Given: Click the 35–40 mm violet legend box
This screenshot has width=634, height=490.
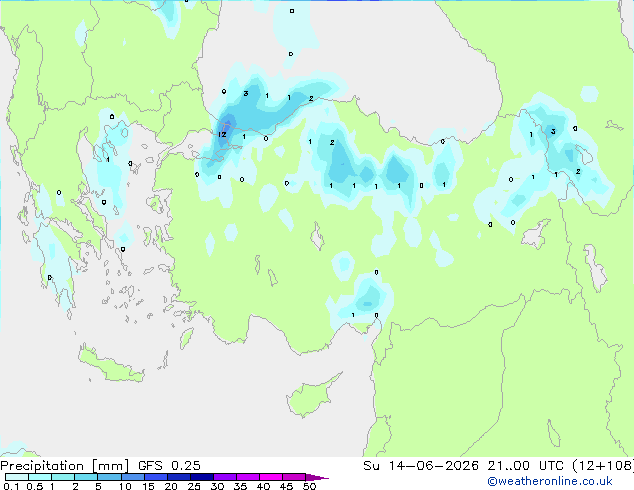Looking at the screenshot, I should click(x=247, y=477).
